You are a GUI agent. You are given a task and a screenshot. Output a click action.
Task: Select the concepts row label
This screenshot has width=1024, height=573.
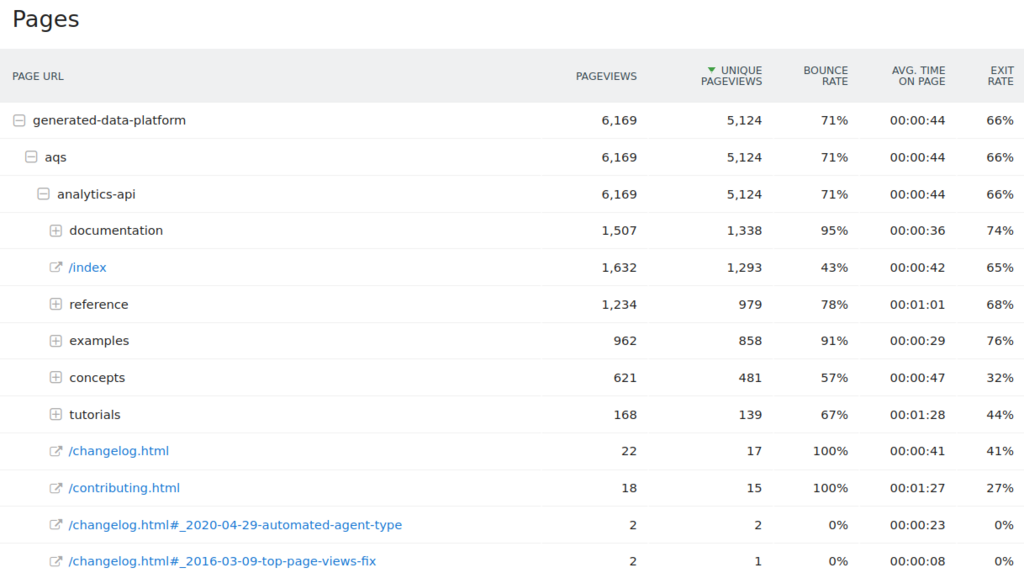coord(97,378)
